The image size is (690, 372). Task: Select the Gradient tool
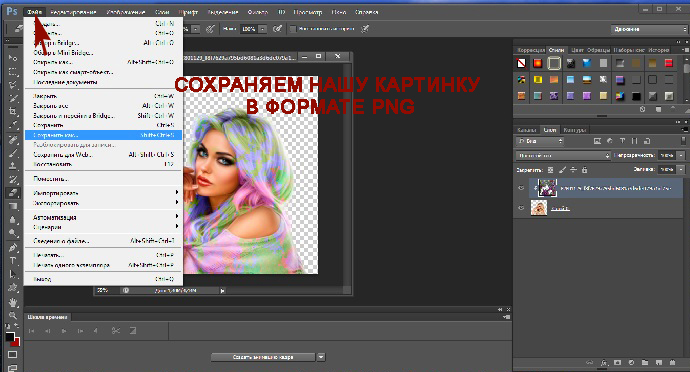13,206
